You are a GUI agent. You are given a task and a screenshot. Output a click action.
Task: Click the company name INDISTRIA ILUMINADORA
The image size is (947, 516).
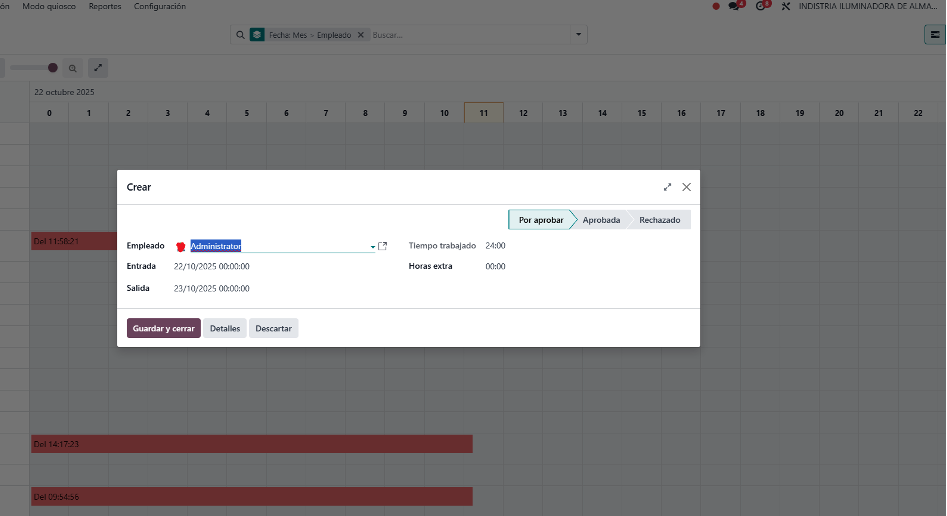pos(868,6)
